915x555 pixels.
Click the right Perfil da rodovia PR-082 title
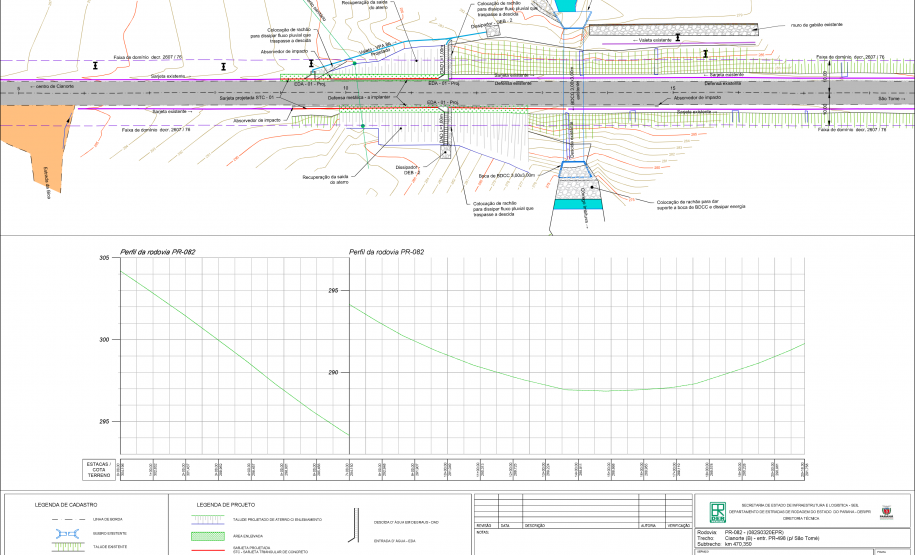tap(386, 252)
